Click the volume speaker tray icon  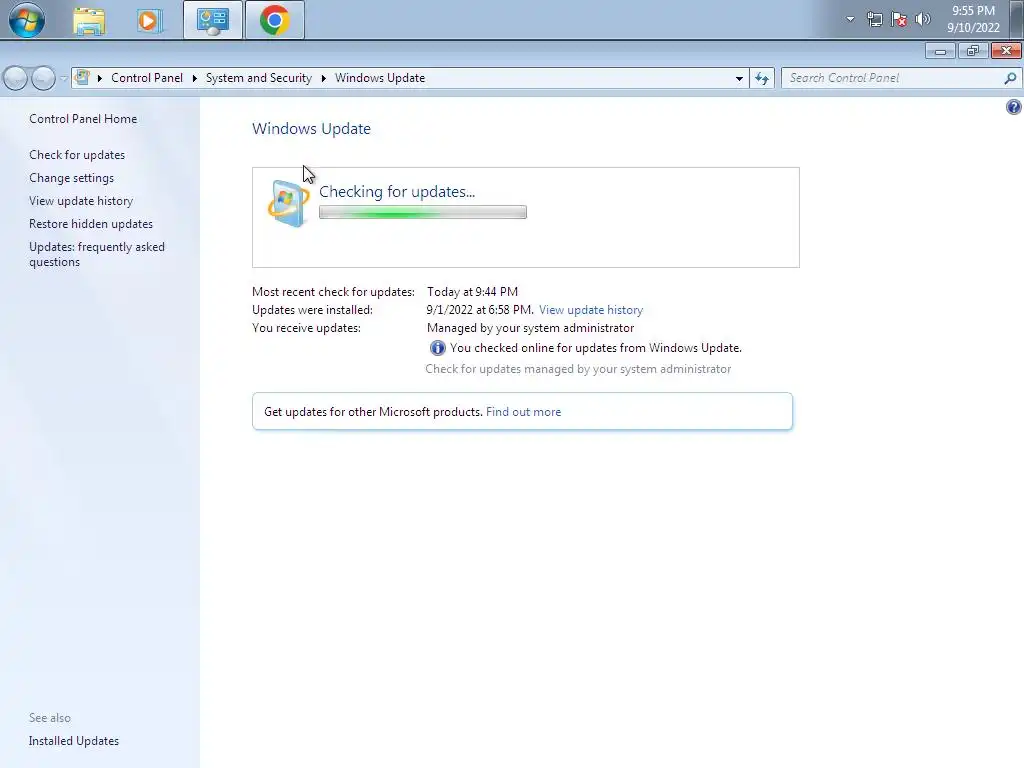(x=923, y=20)
